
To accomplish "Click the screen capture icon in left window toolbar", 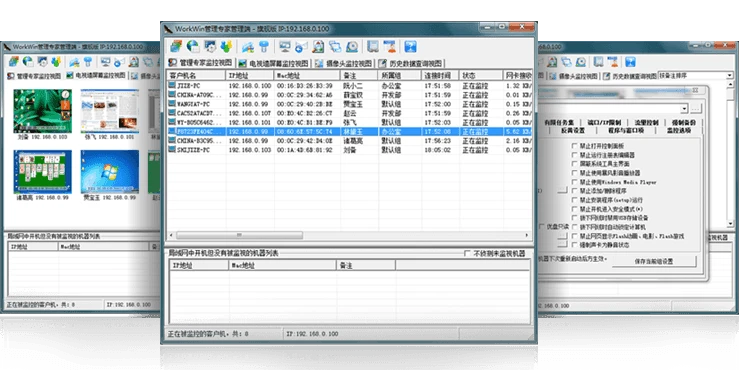I will (x=42, y=61).
